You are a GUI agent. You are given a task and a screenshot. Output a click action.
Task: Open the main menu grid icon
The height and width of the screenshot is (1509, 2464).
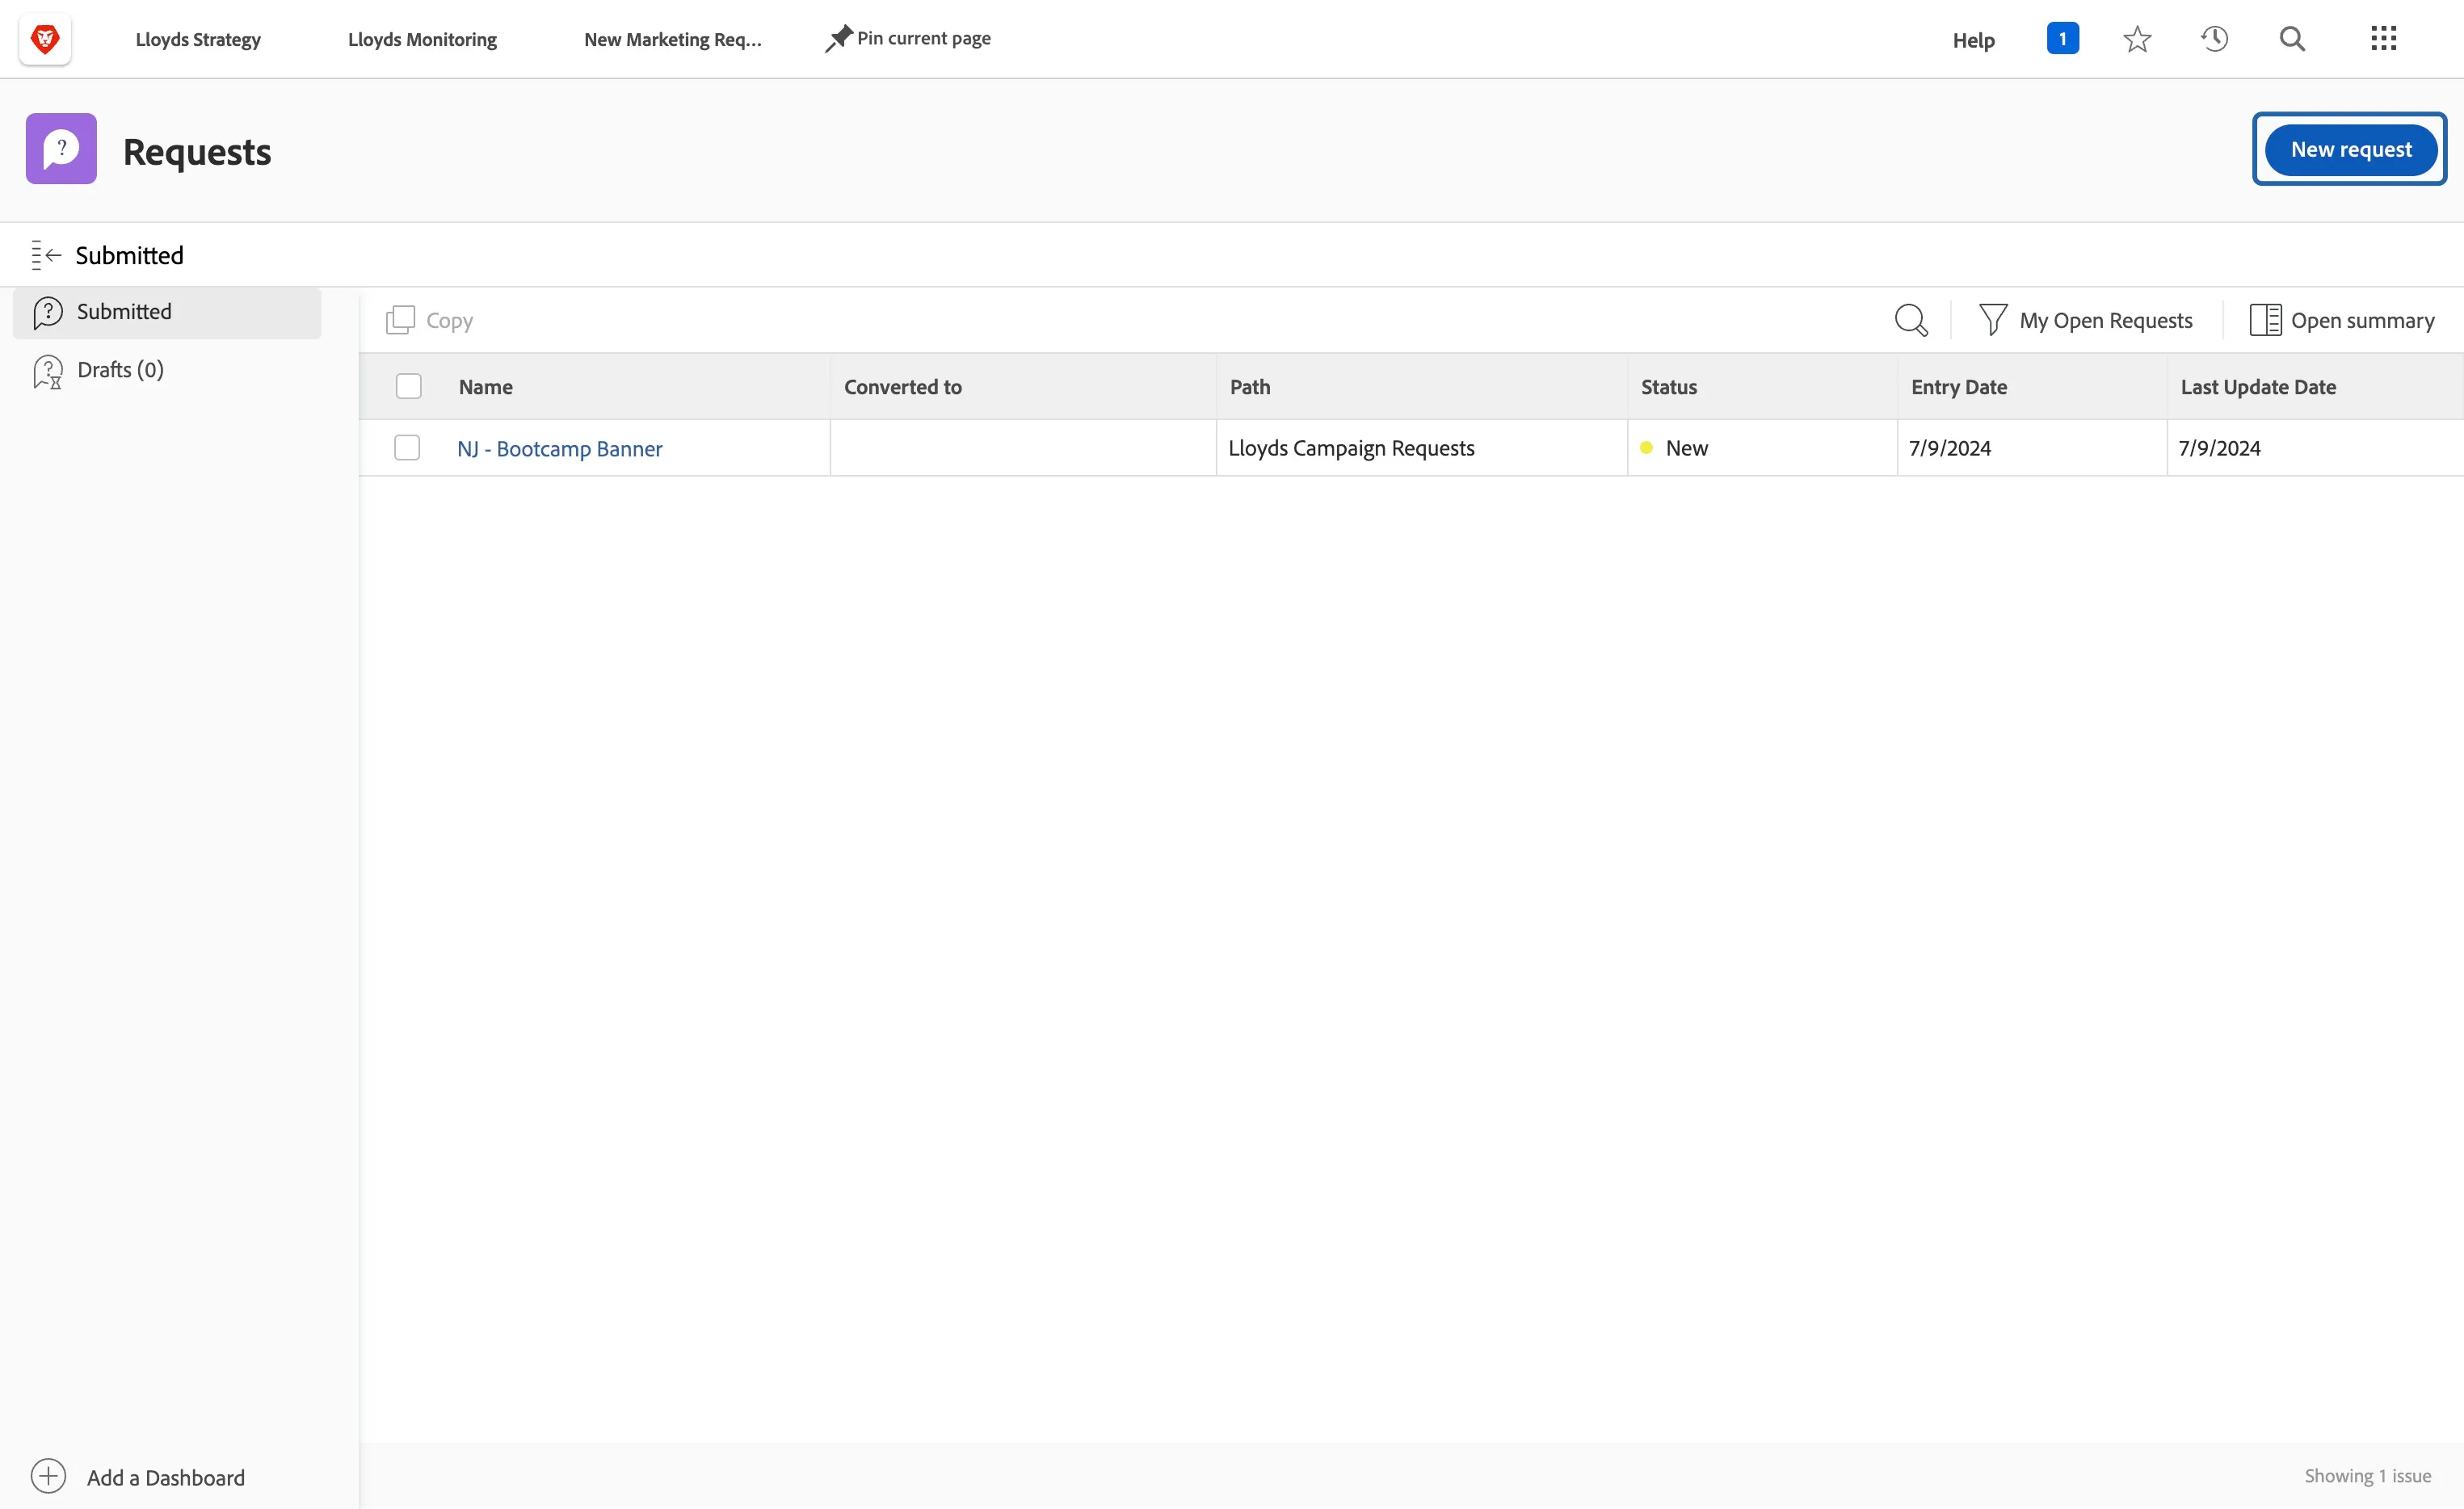point(2383,39)
